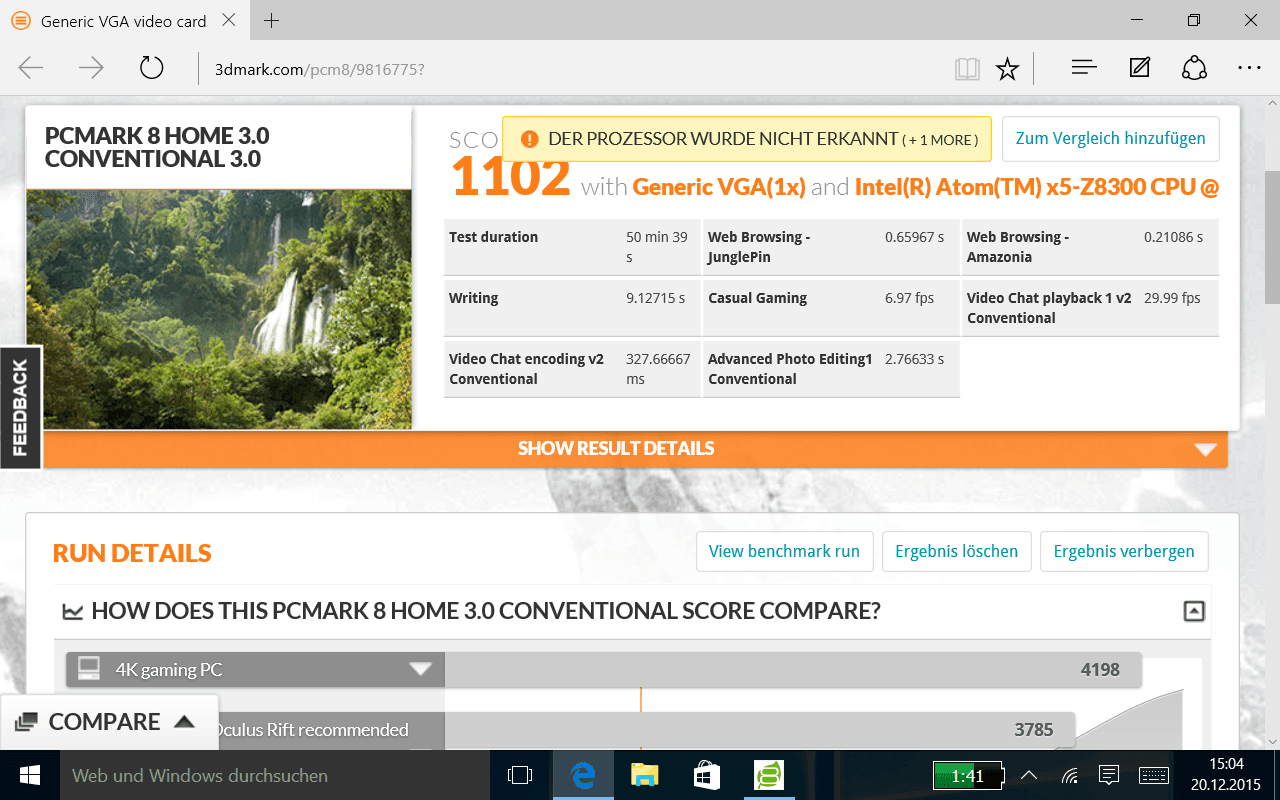Click Ergebnis verbergen button
This screenshot has width=1280, height=800.
tap(1124, 551)
